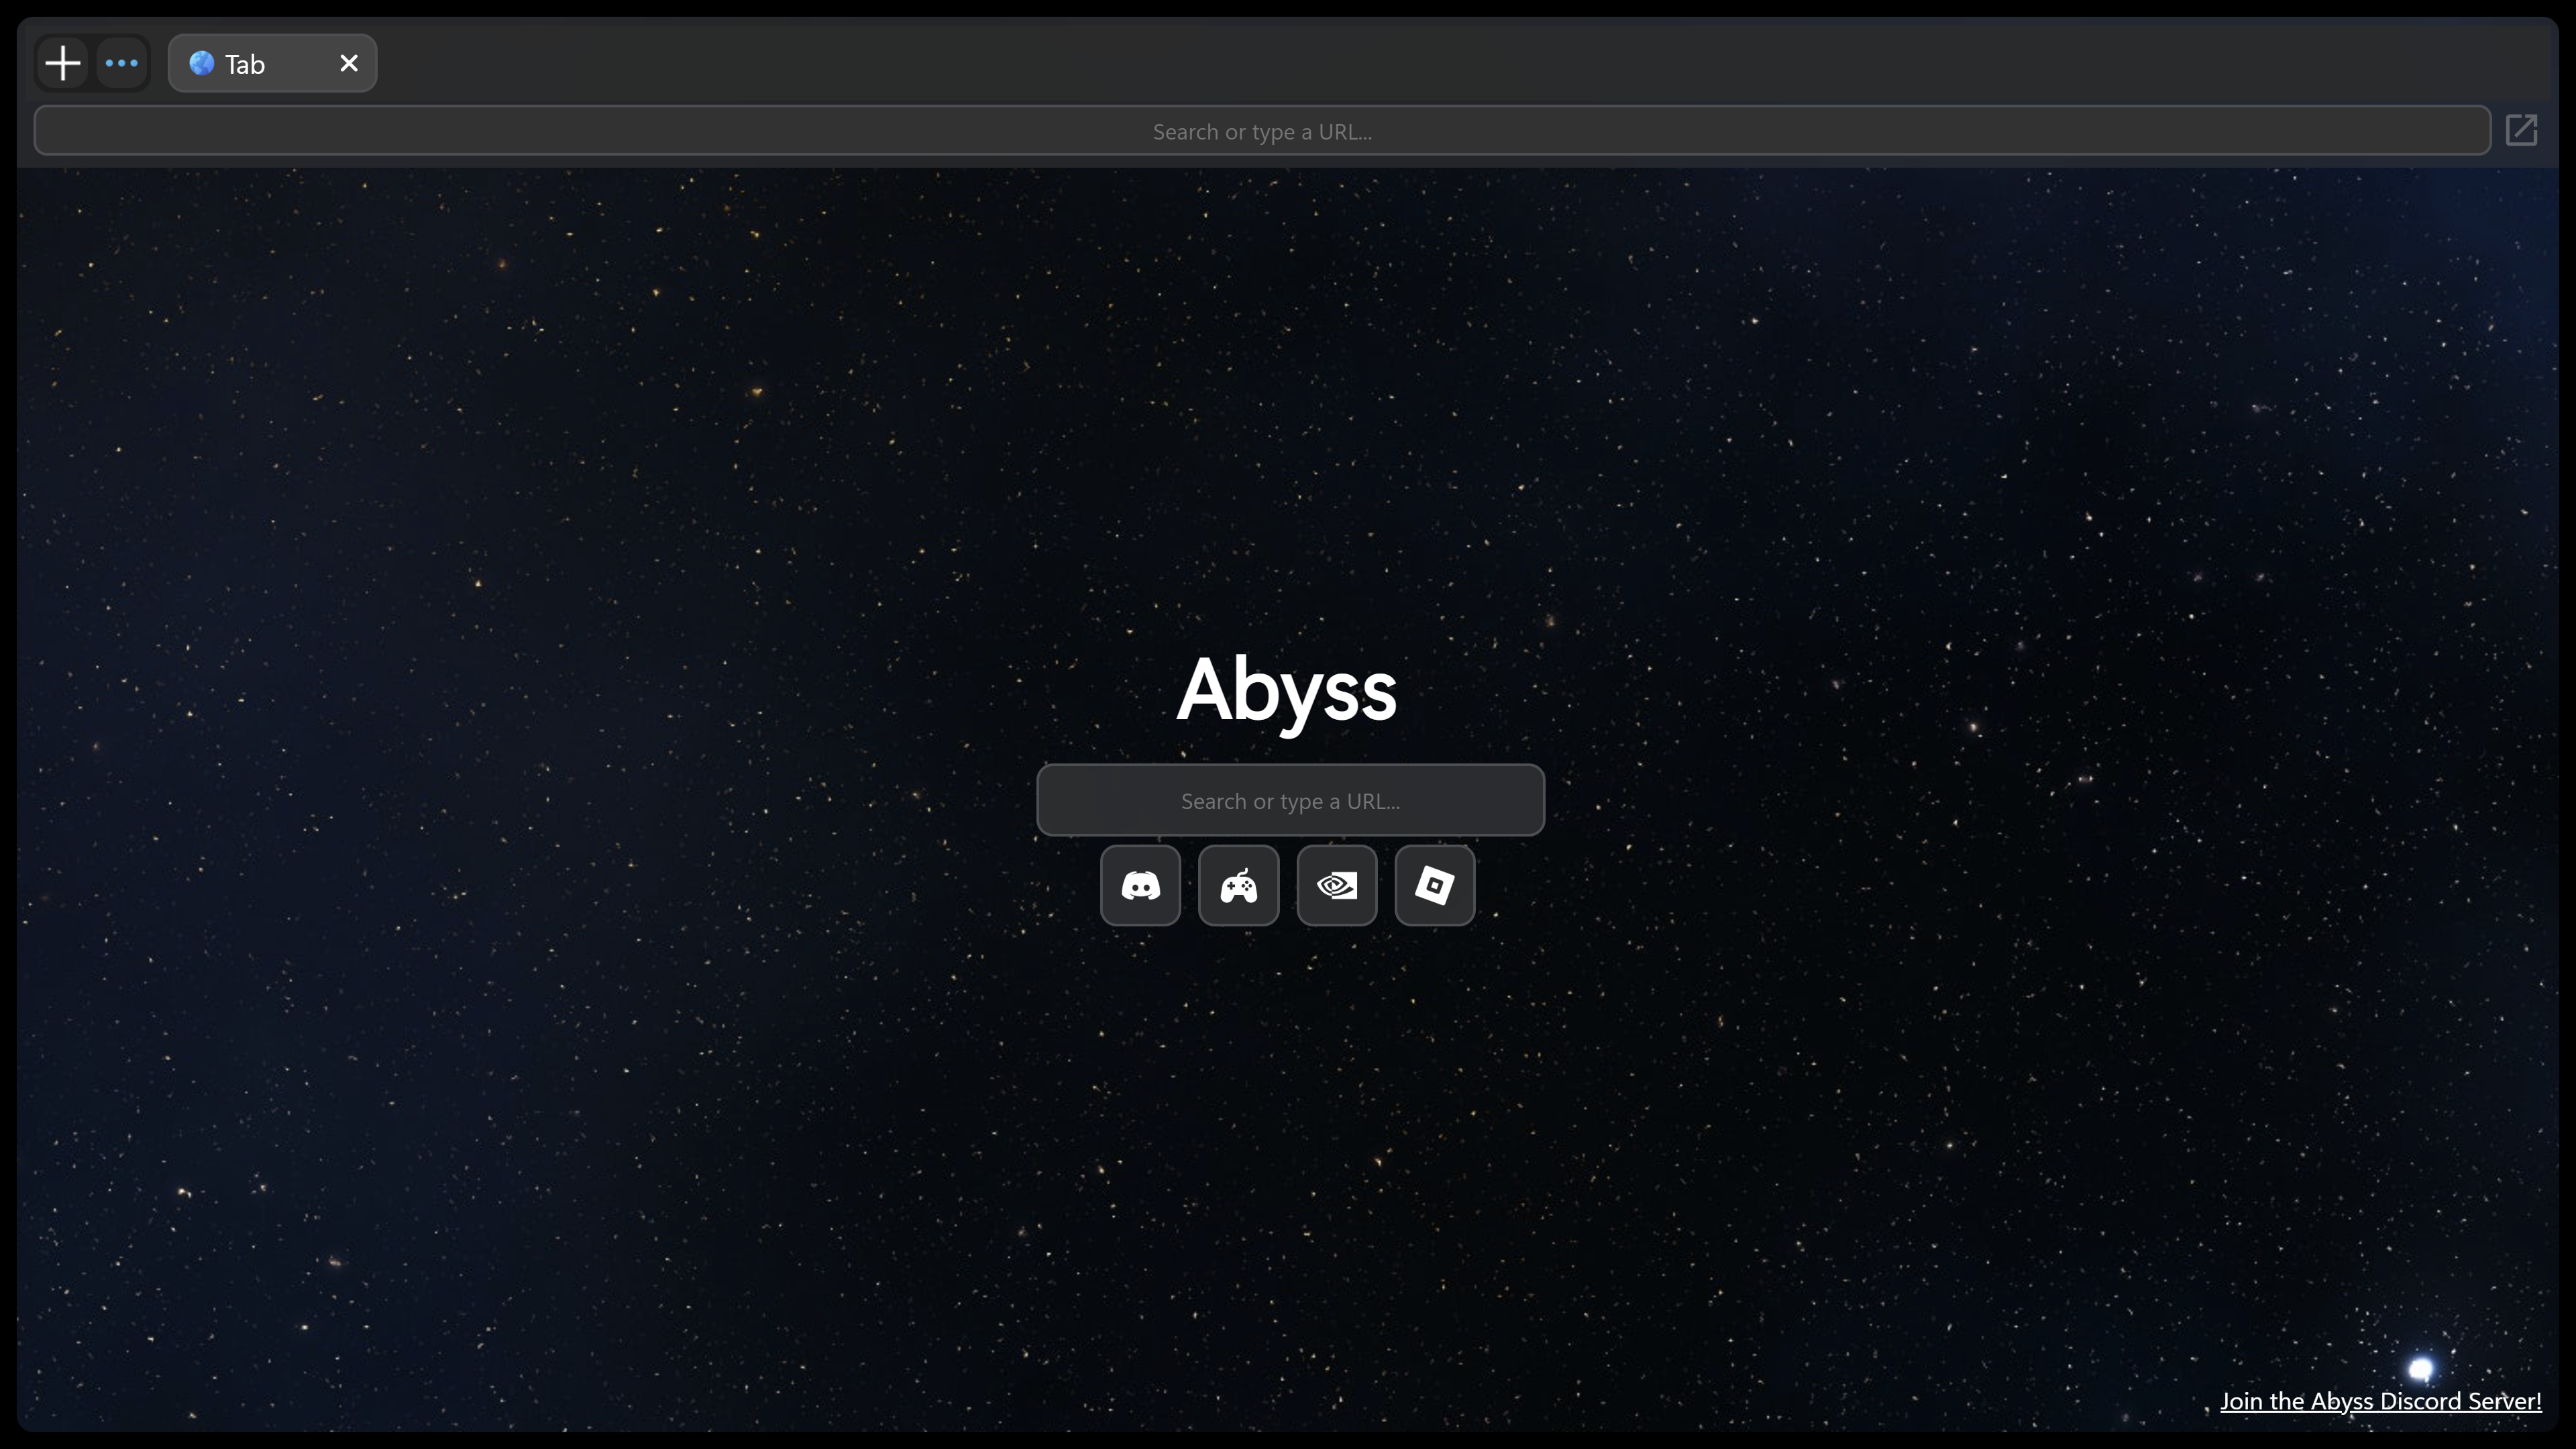The image size is (2576, 1449).
Task: Click the globe favicon on the tab
Action: 202,63
